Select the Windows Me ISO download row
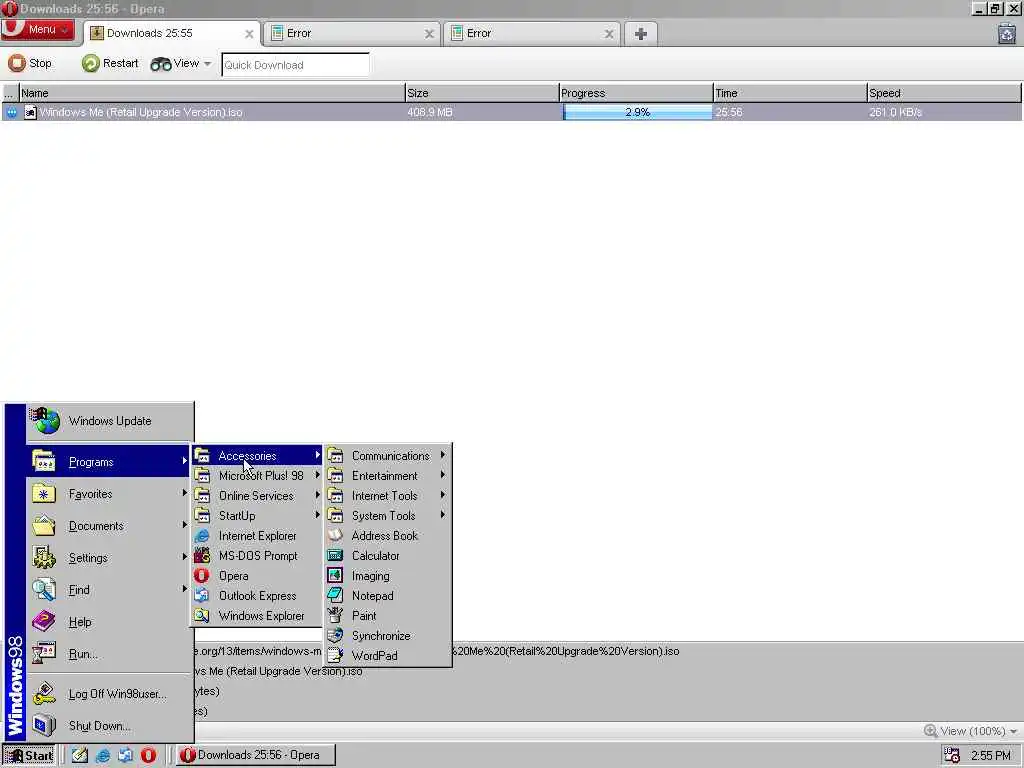1024x768 pixels. pos(511,112)
